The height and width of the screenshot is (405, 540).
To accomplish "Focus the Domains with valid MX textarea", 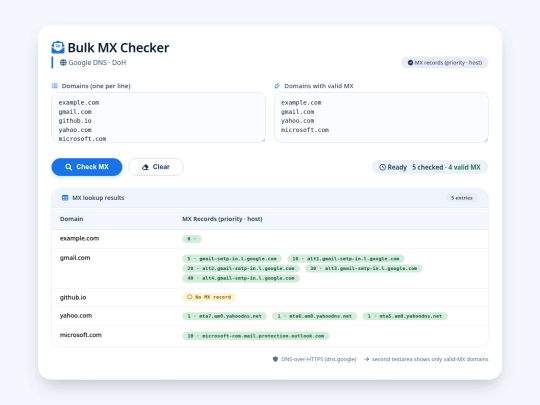I will [x=381, y=117].
